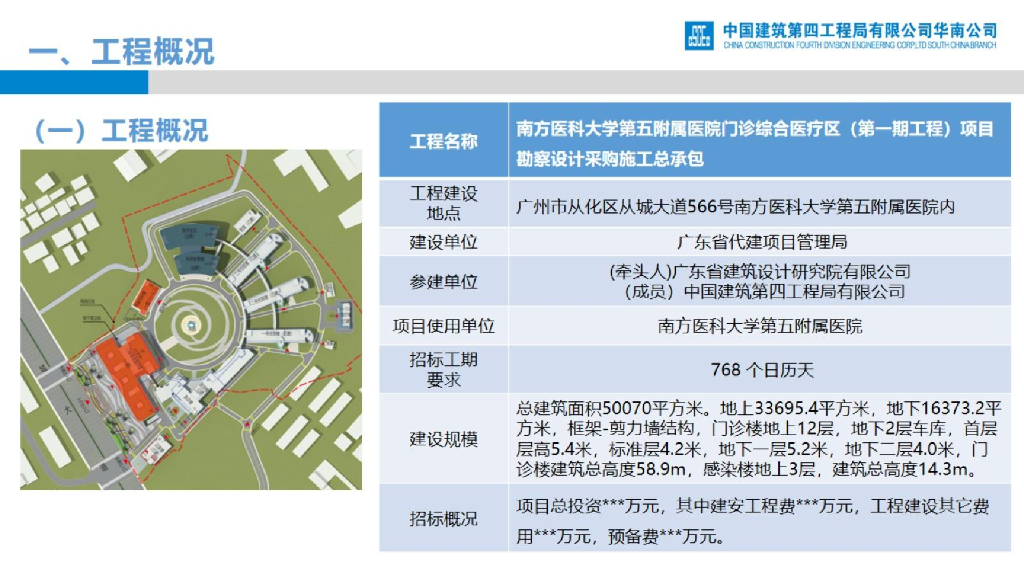
Task: Select the company name '中国建筑第四工程局有限公司华南公司'
Action: tap(860, 30)
